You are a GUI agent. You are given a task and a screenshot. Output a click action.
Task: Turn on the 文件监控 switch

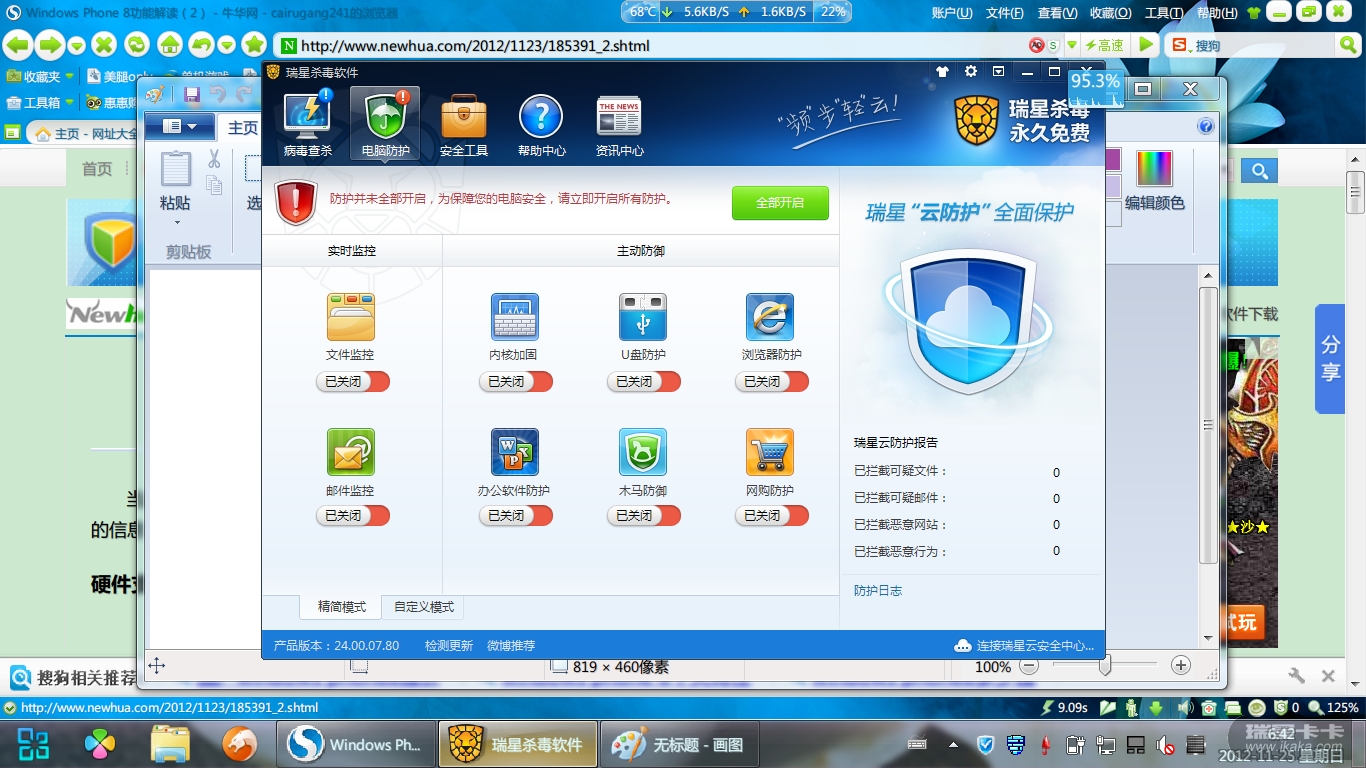[x=352, y=381]
